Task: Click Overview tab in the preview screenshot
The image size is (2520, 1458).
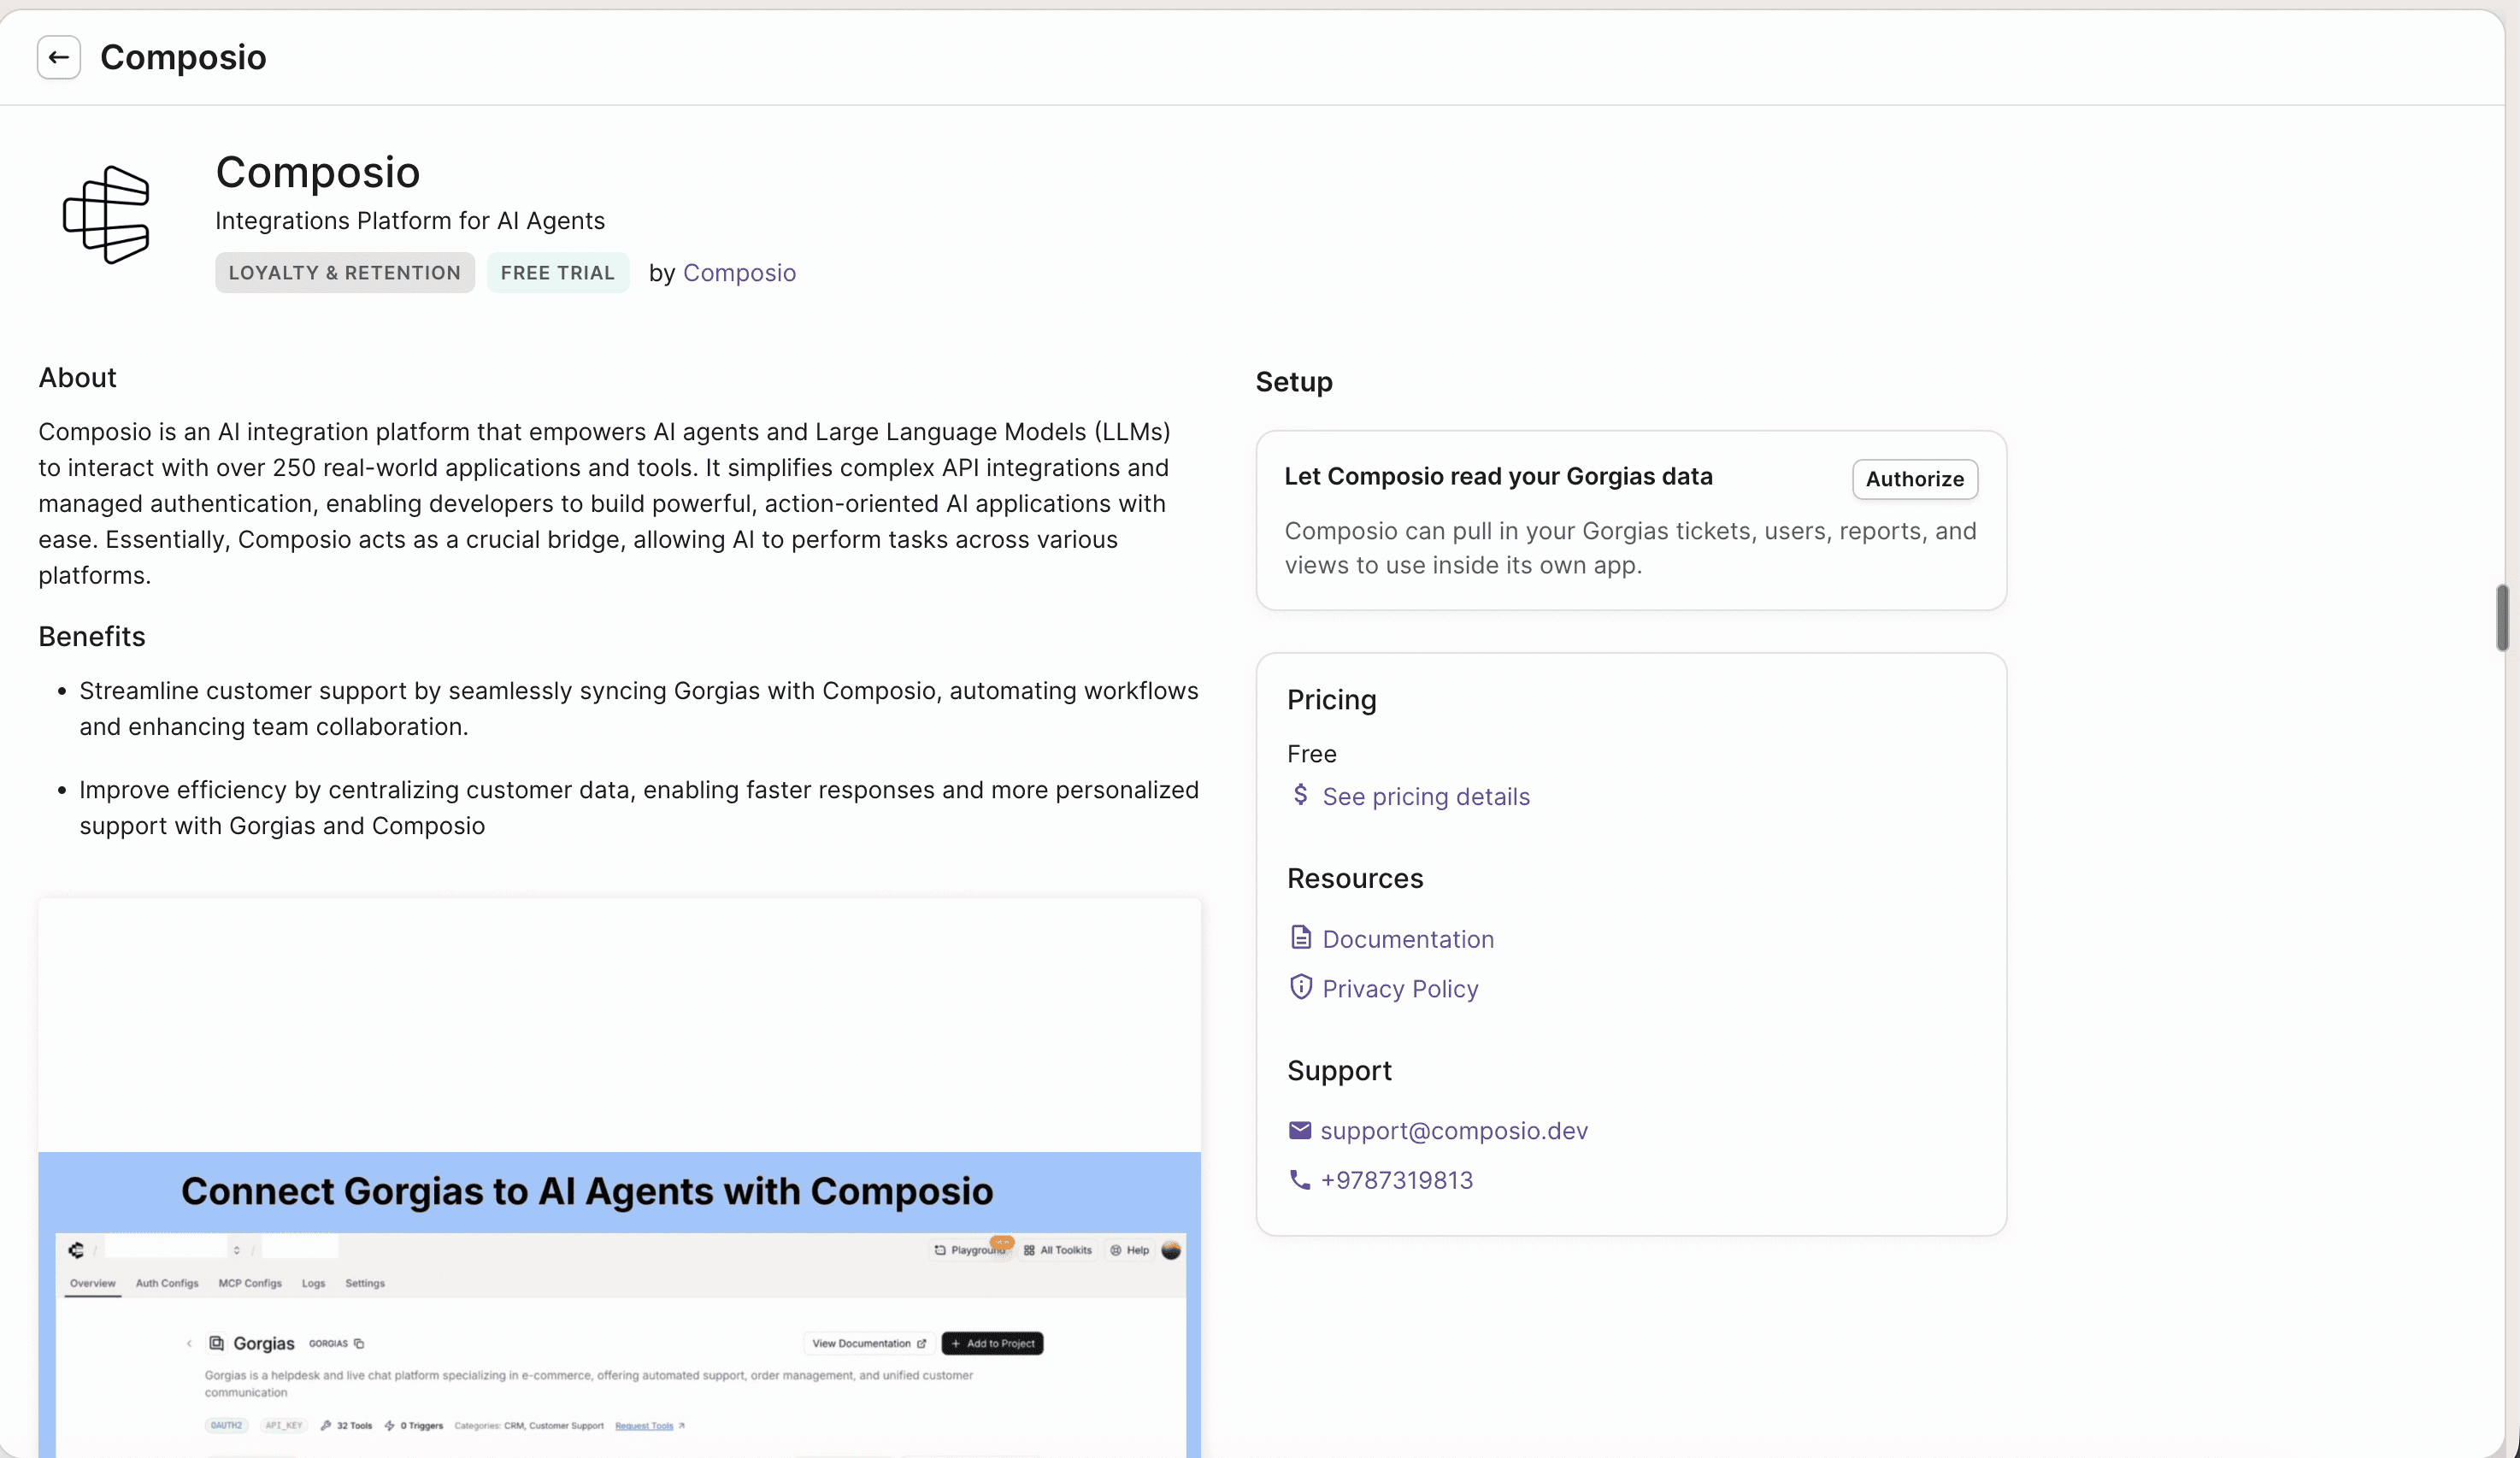Action: pos(92,1283)
